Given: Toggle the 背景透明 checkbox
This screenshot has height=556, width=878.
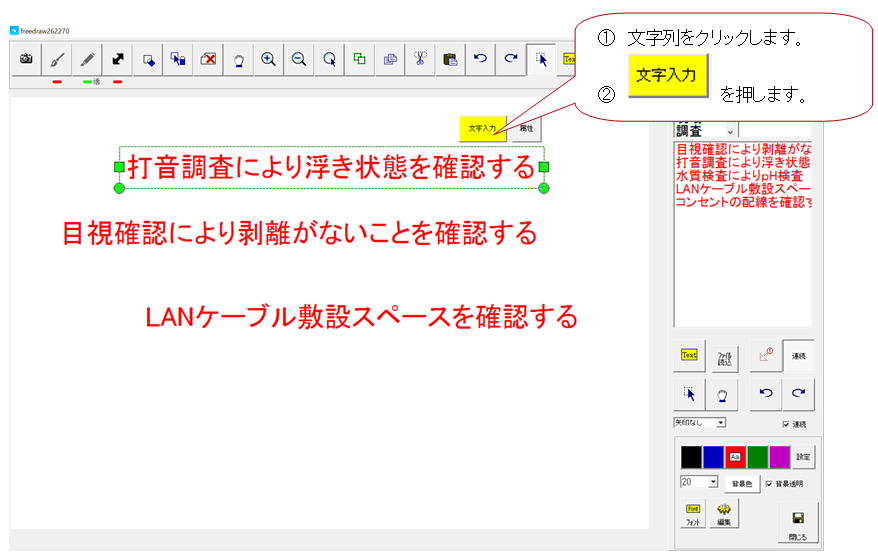Looking at the screenshot, I should (x=768, y=484).
